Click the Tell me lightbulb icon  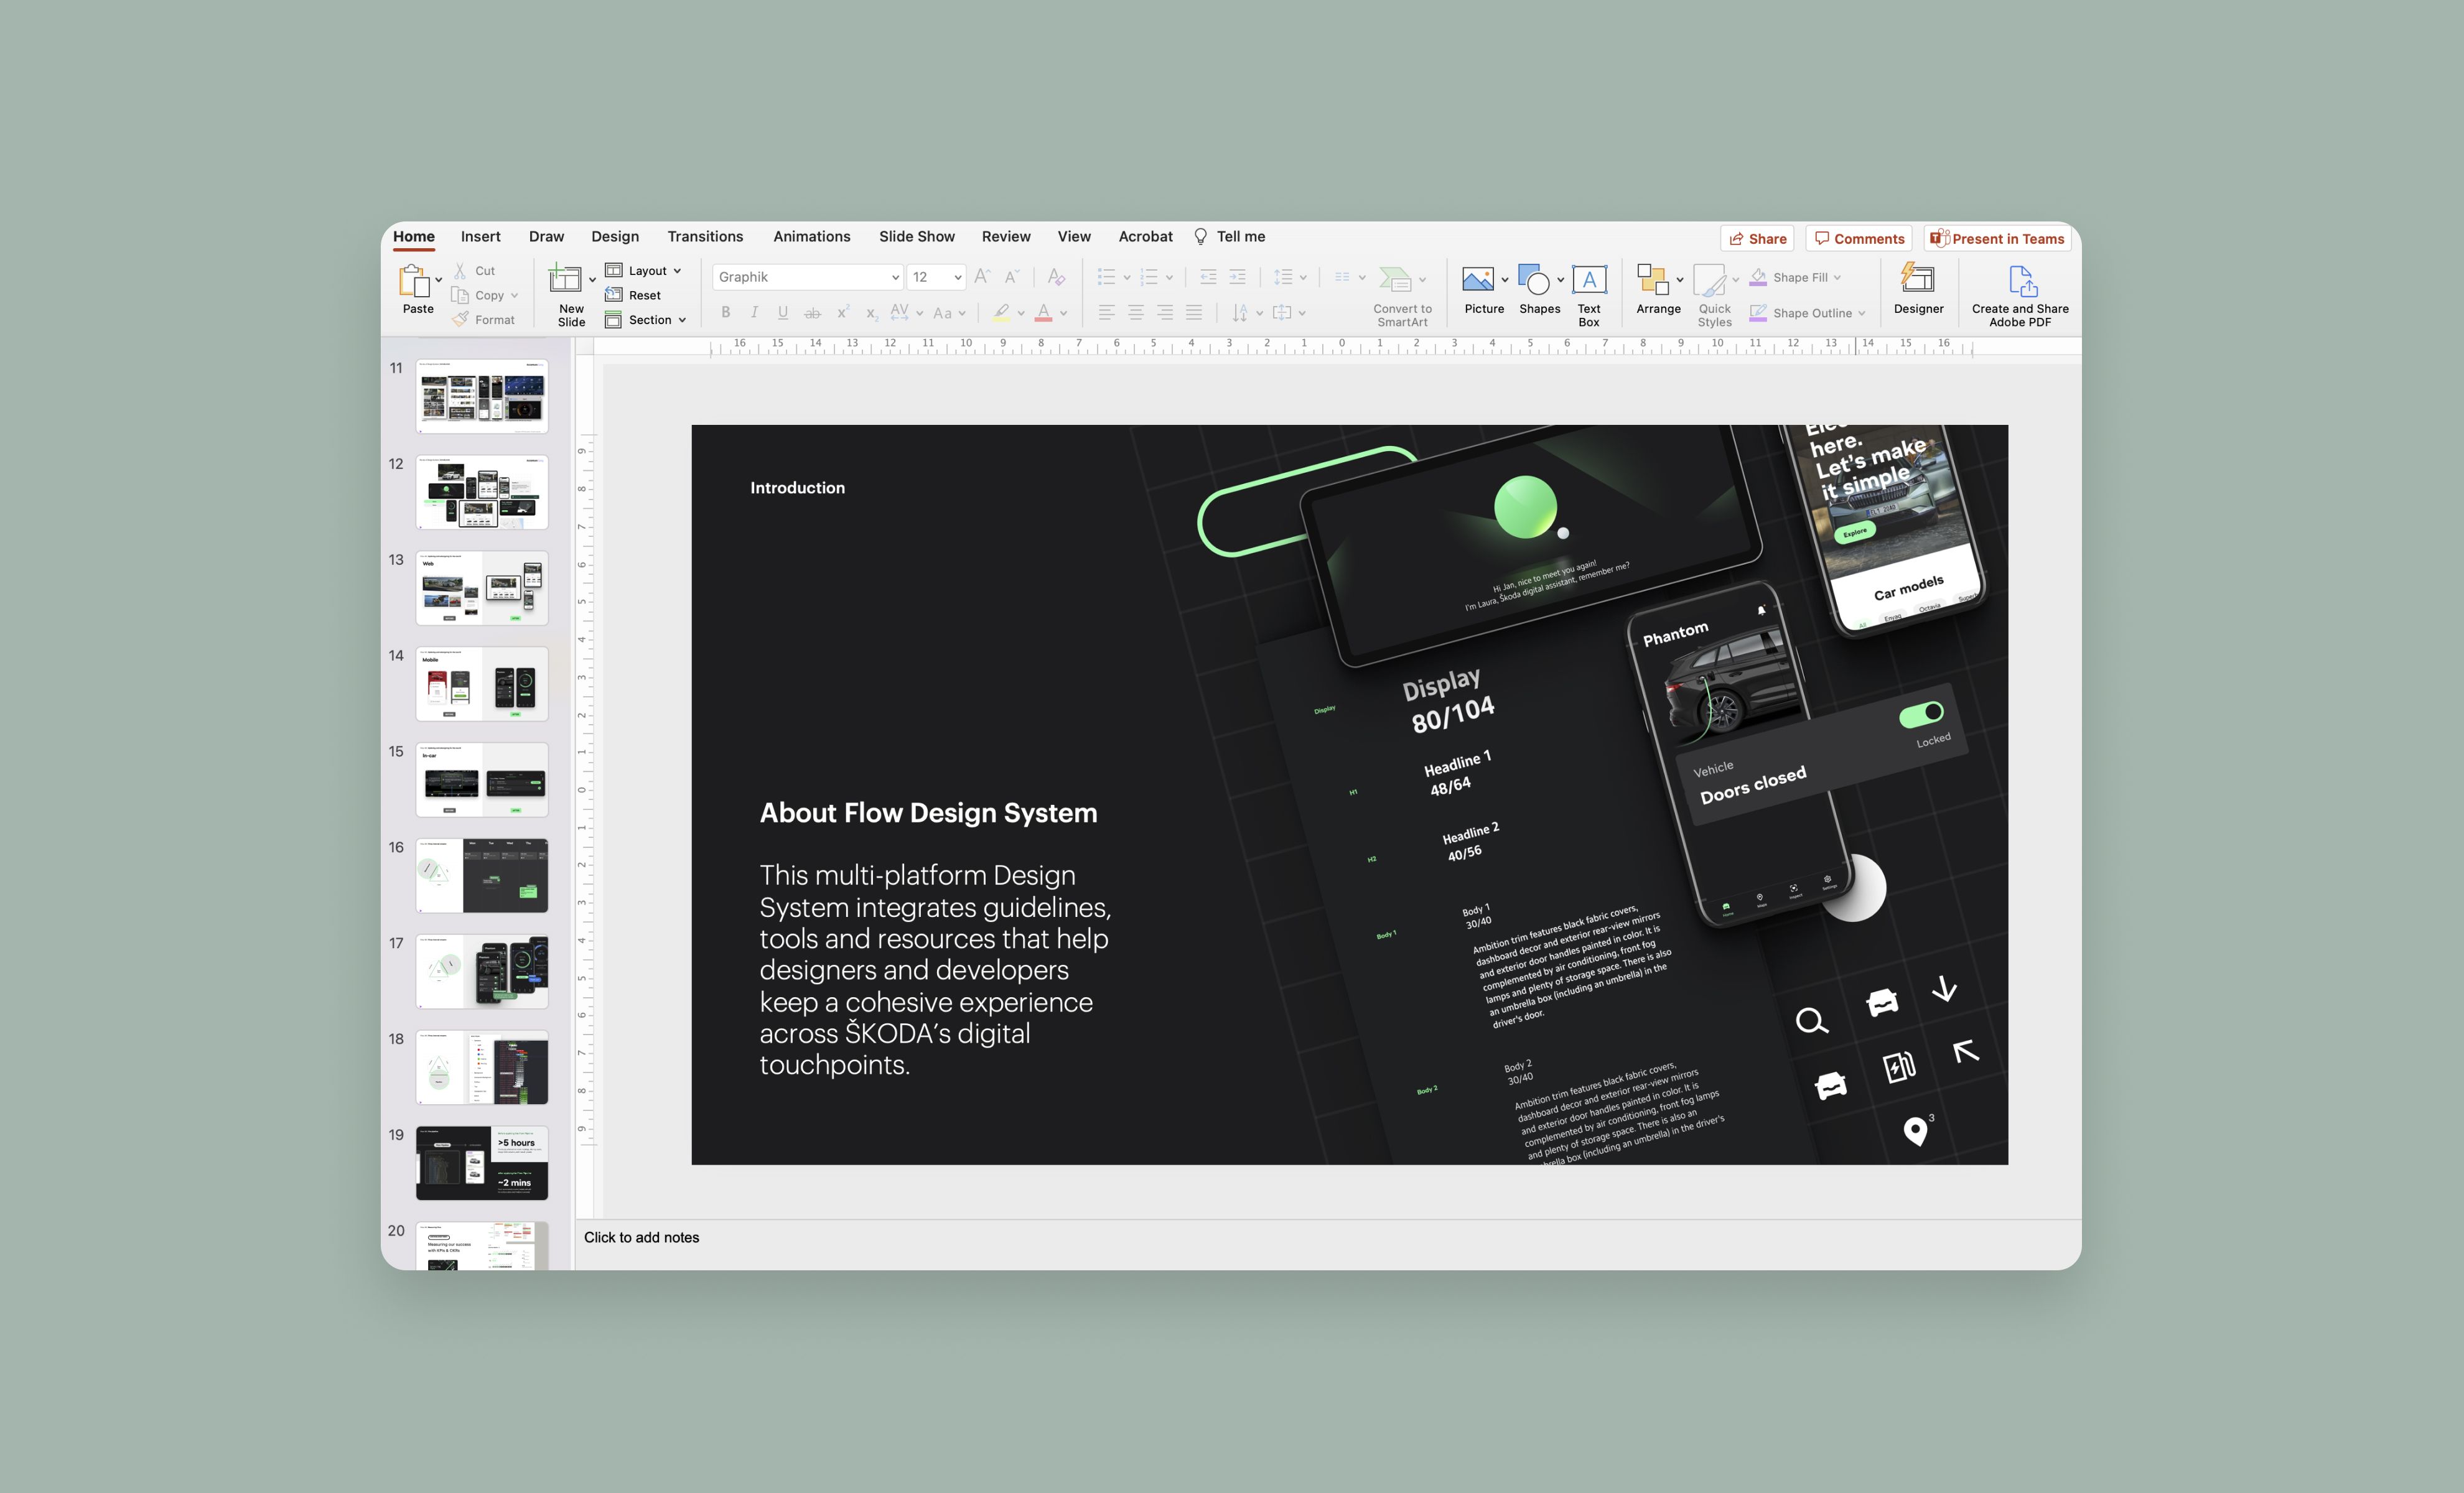1200,237
